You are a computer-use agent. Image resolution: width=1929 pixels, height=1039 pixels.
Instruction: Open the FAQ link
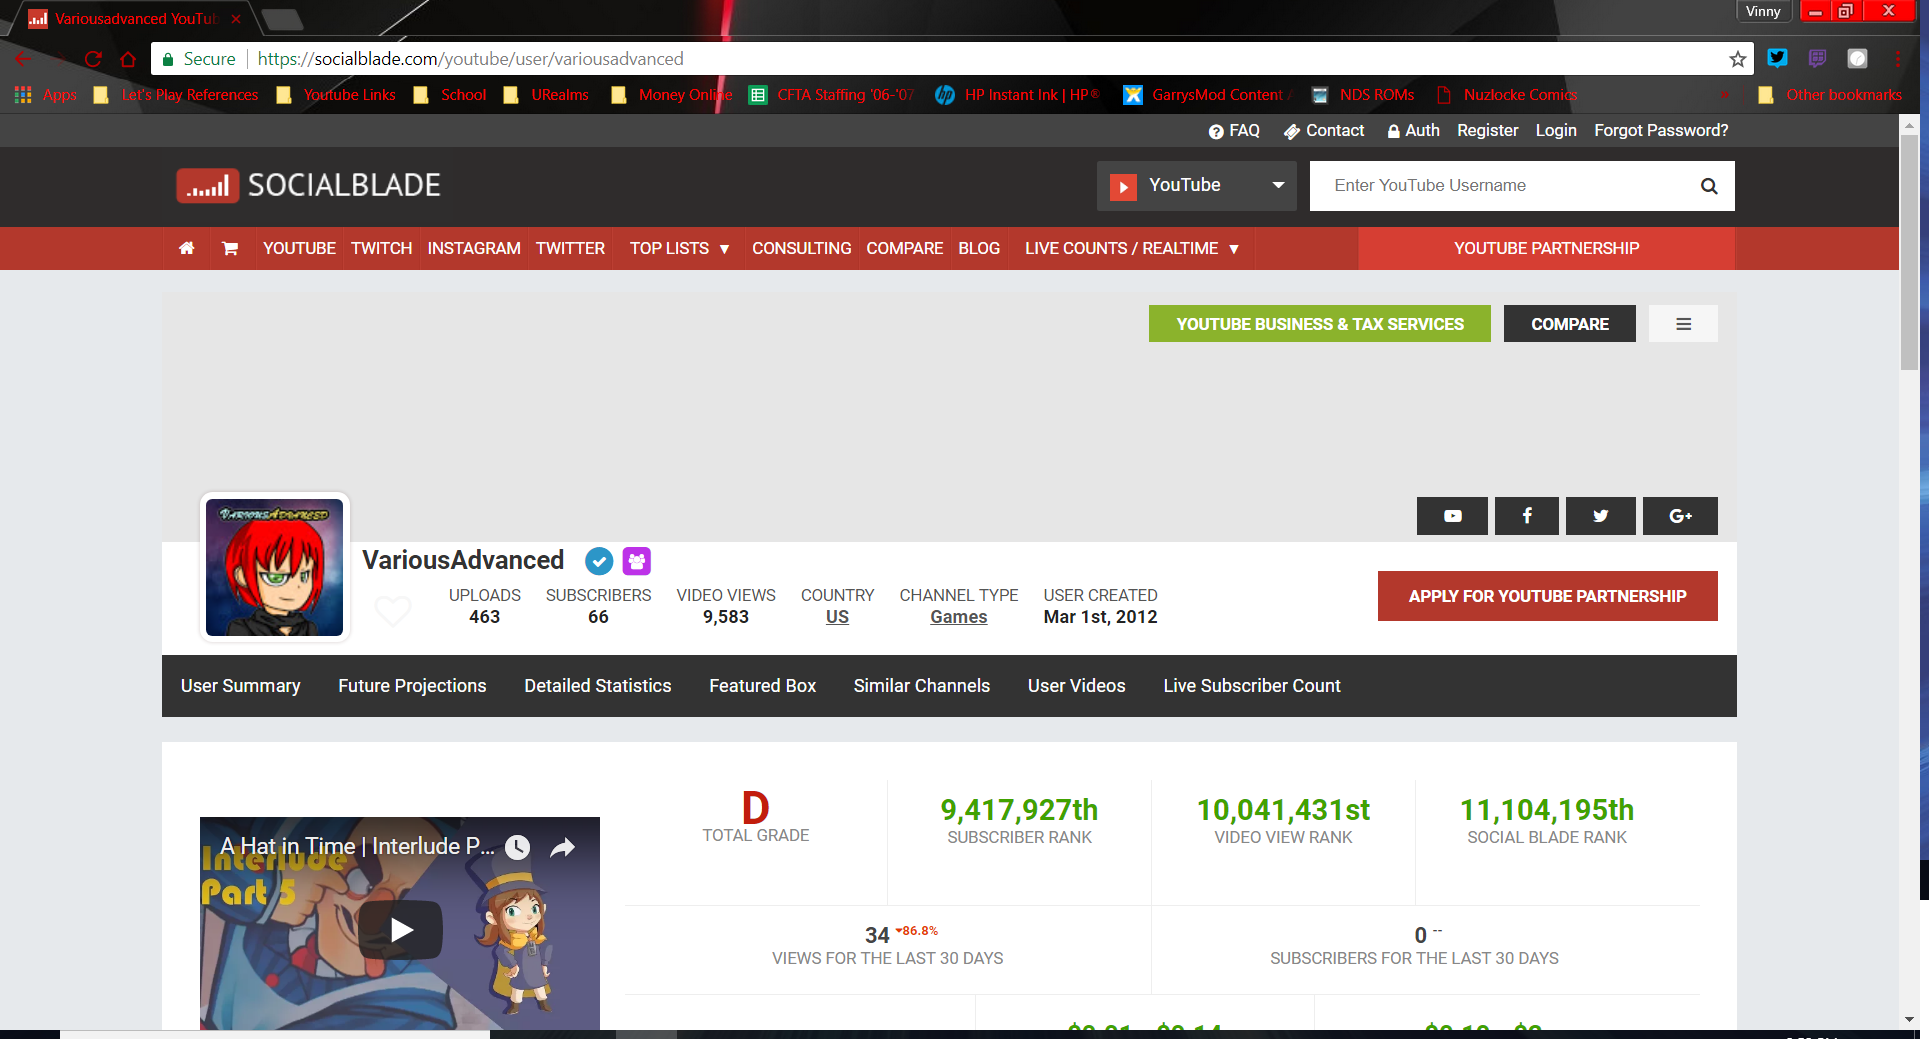pyautogui.click(x=1235, y=131)
